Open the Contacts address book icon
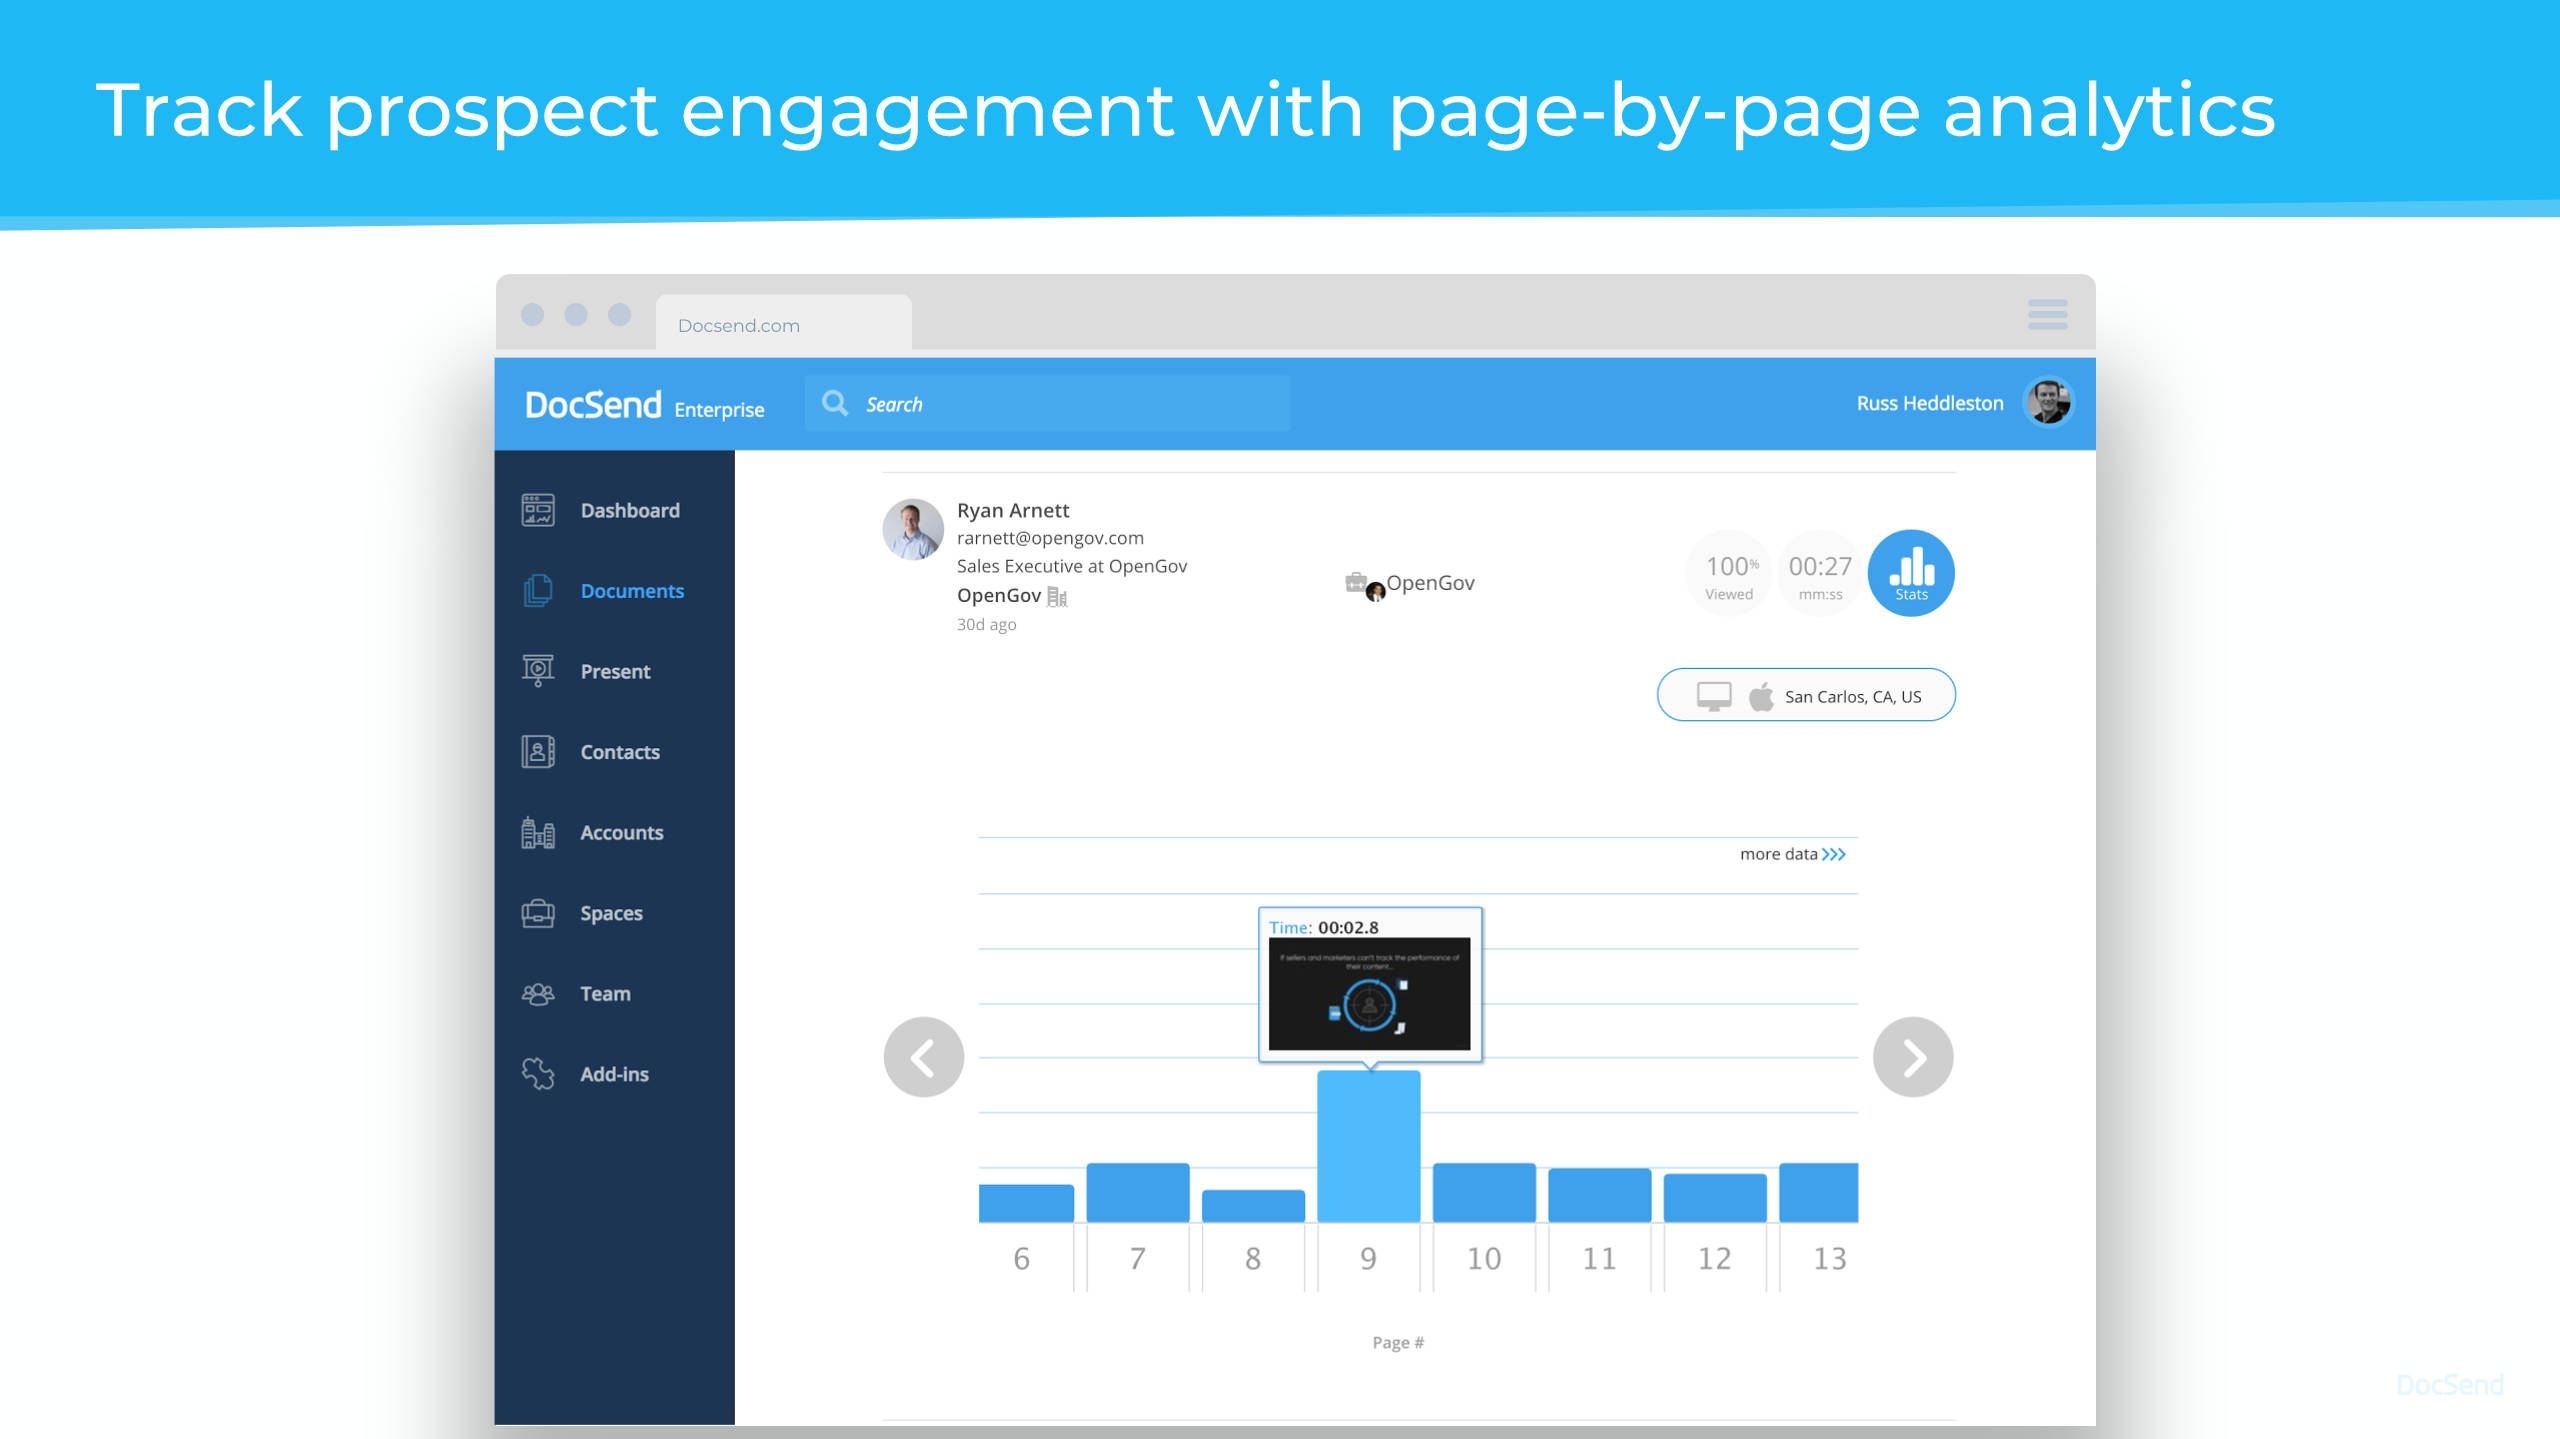Screen dimensions: 2560x1439 (538, 752)
